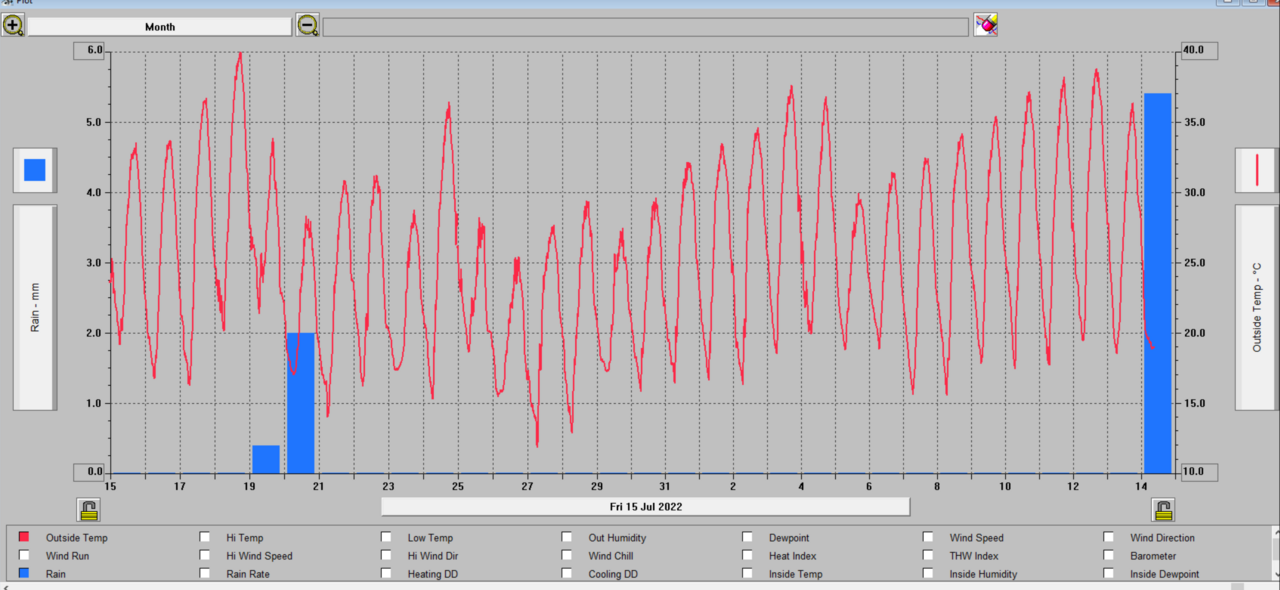Click the Outside Temp - °C axis label
The width and height of the screenshot is (1280, 590).
(1256, 307)
